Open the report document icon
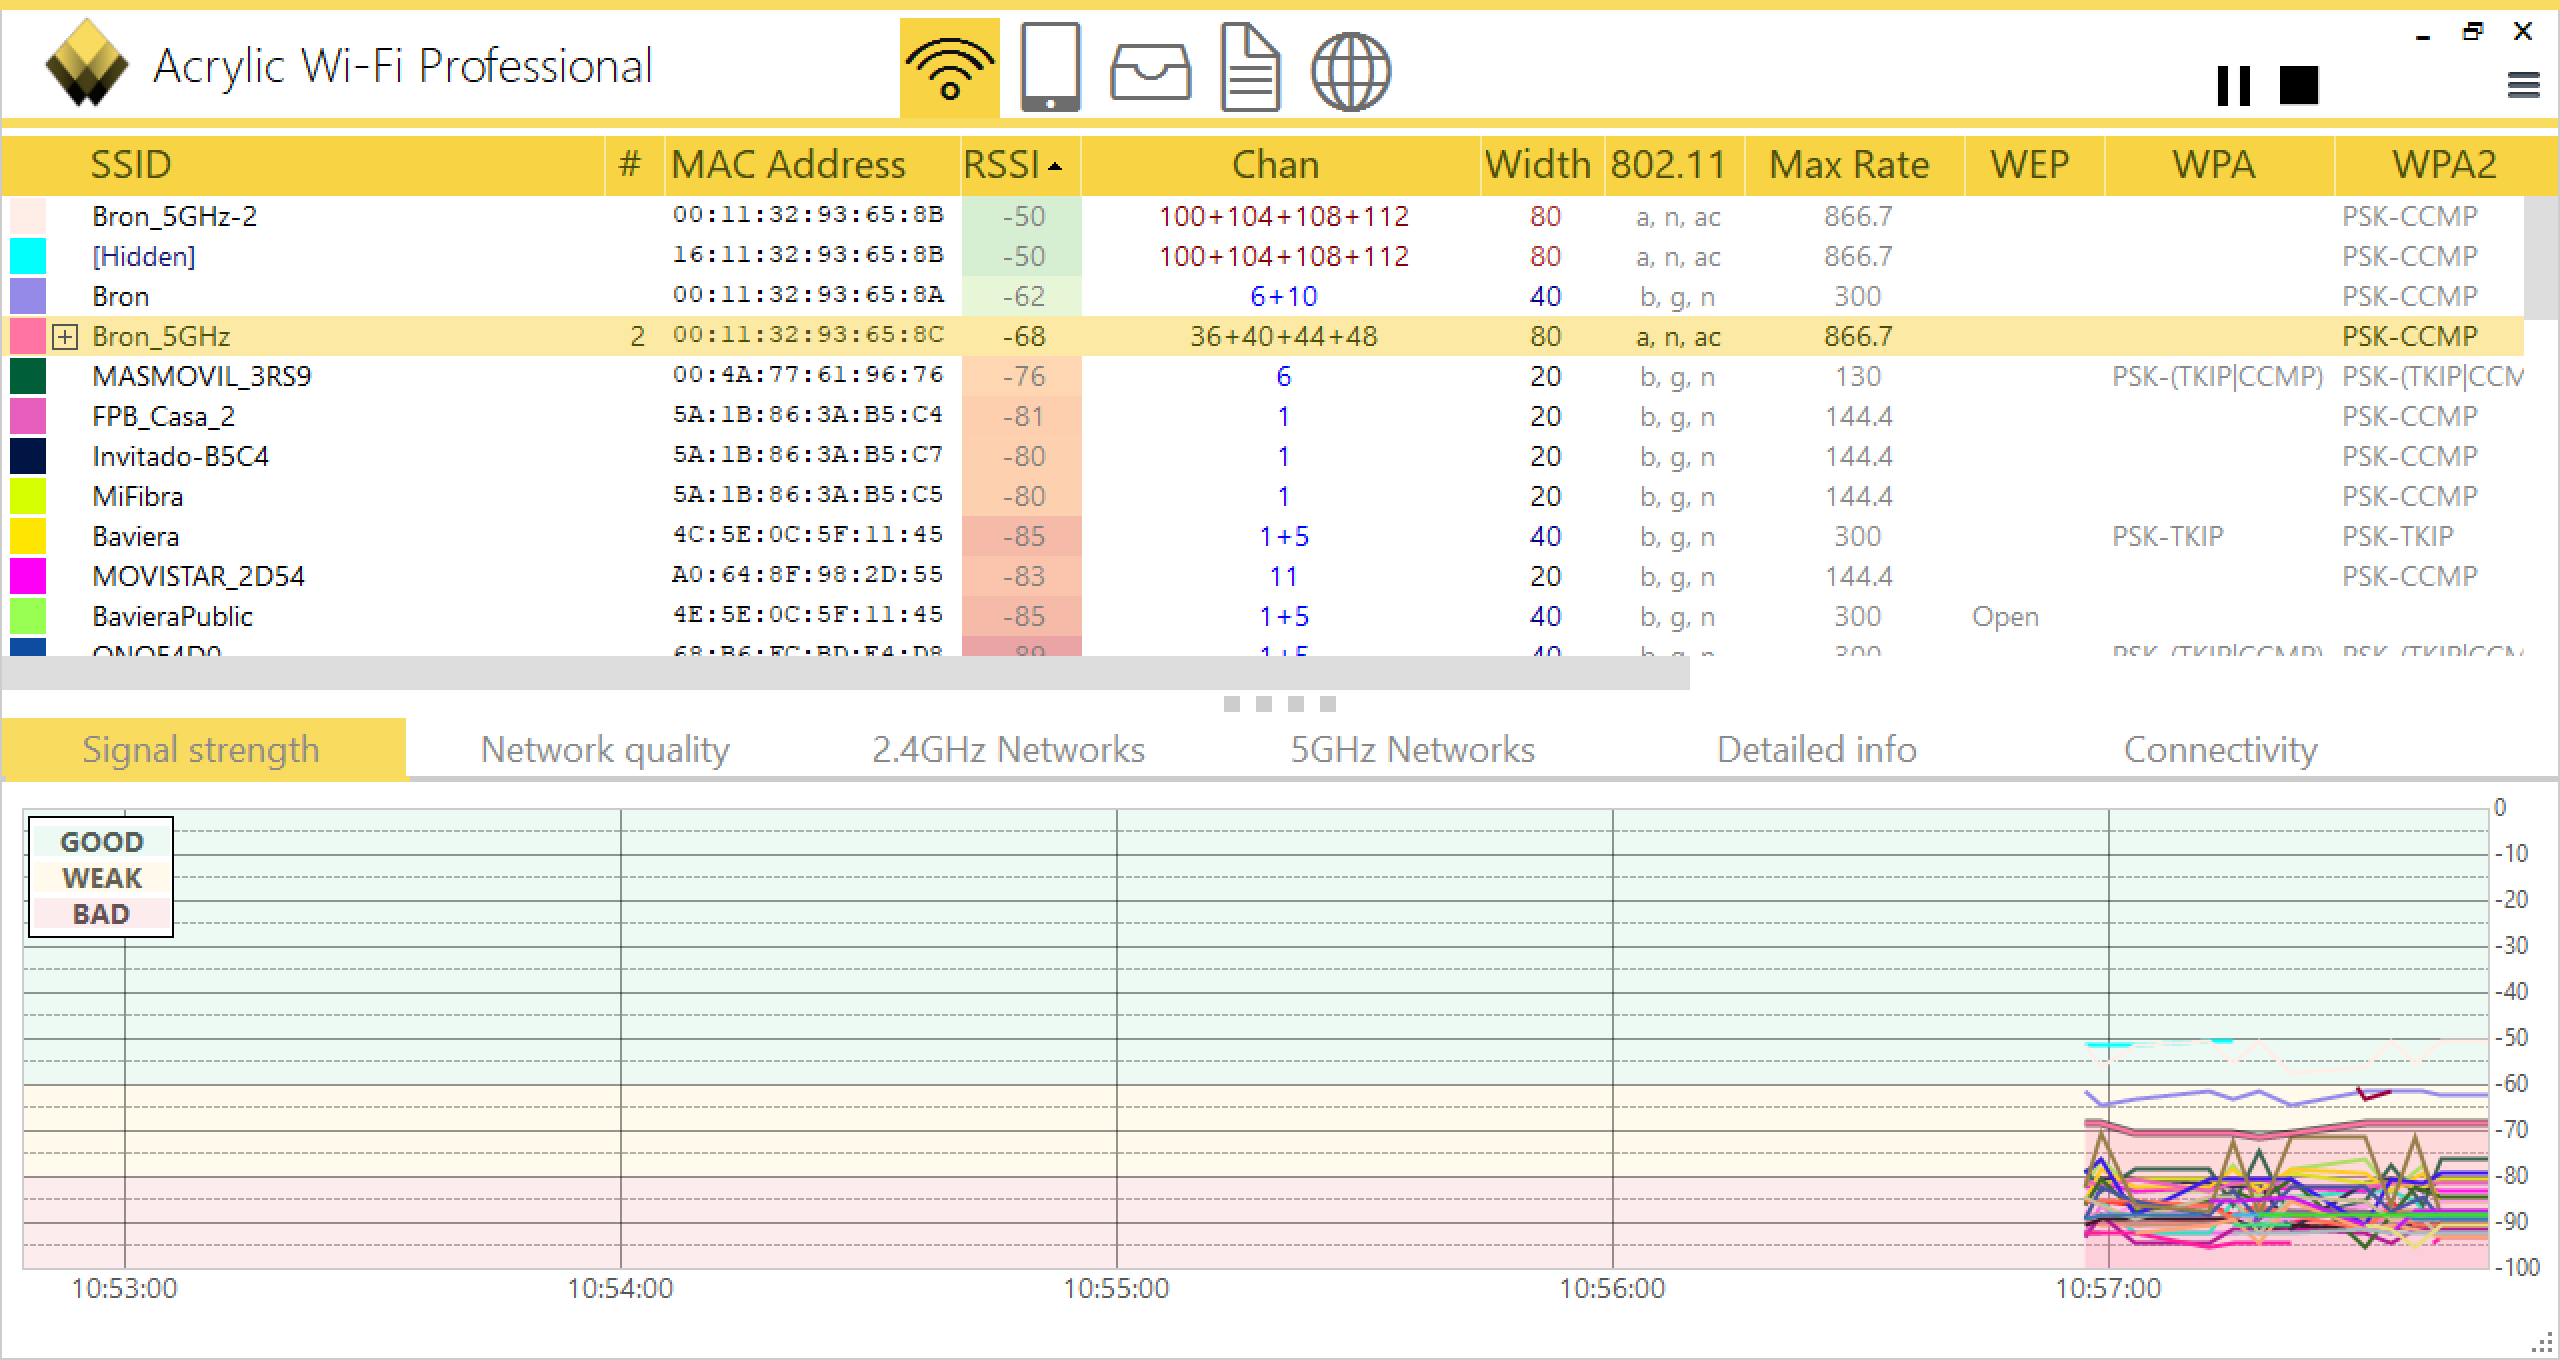Viewport: 2560px width, 1360px height. (x=1250, y=69)
